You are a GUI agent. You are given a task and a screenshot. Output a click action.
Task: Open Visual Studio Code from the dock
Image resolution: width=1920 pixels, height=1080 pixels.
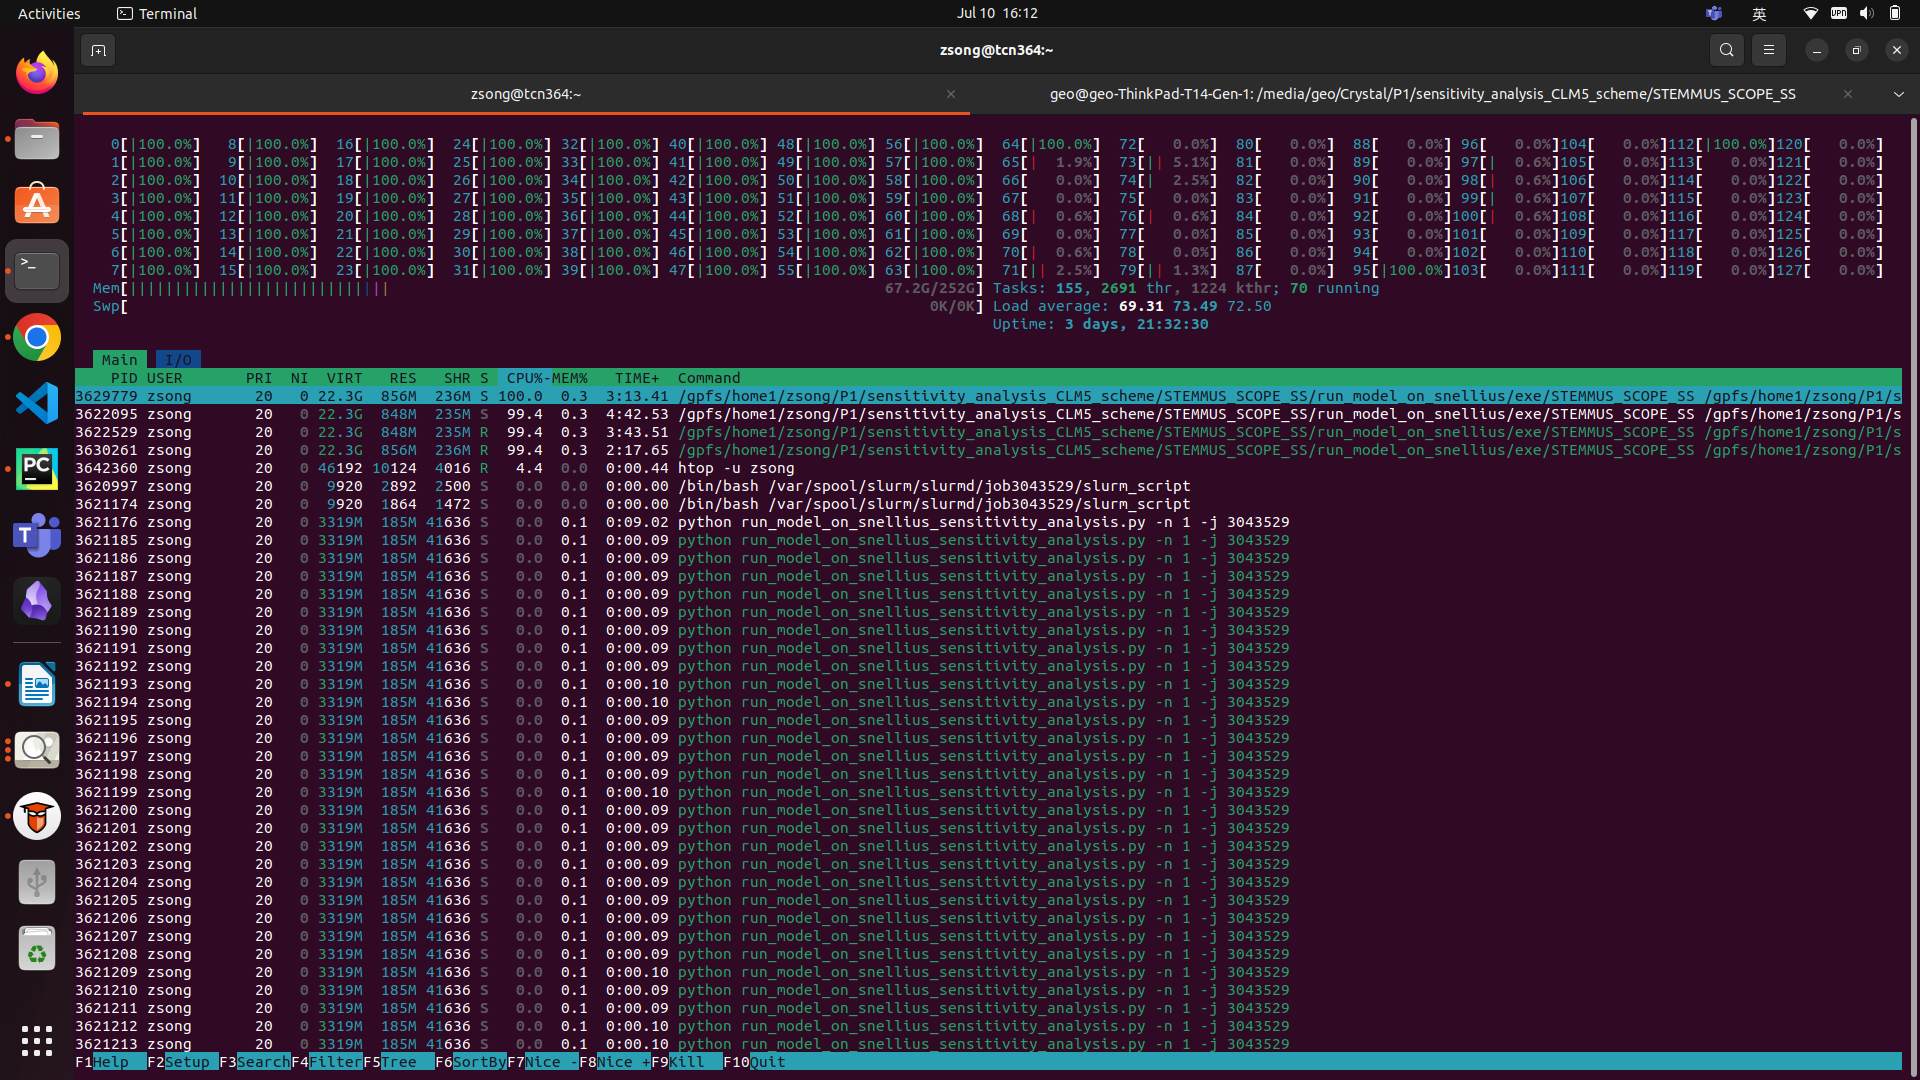[36, 403]
